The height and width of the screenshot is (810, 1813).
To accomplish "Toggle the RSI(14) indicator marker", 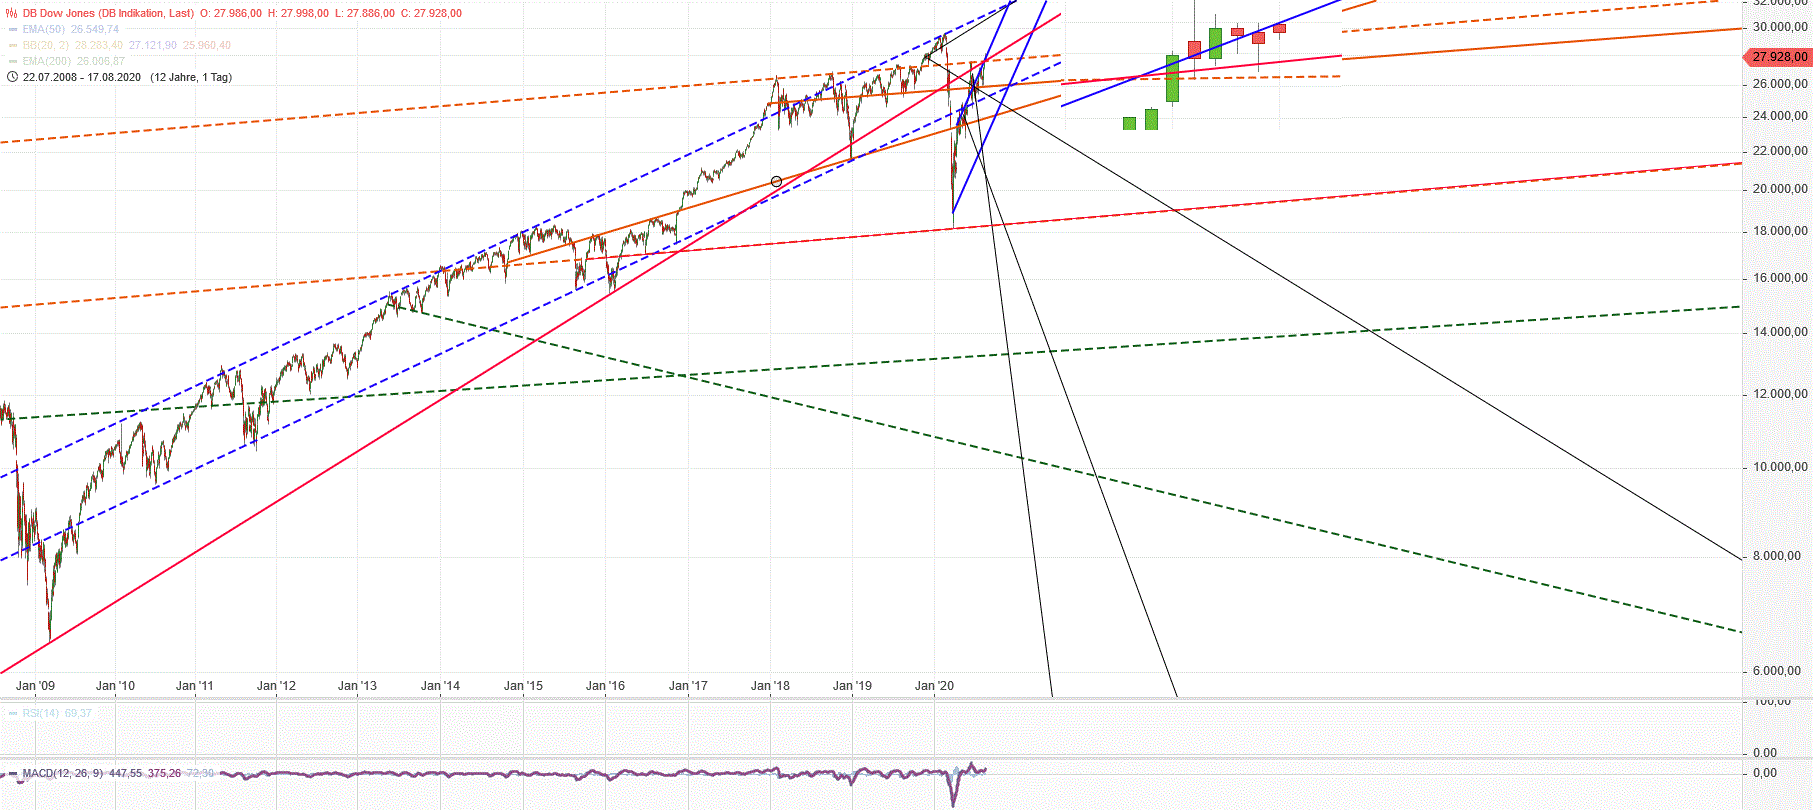I will tap(13, 713).
